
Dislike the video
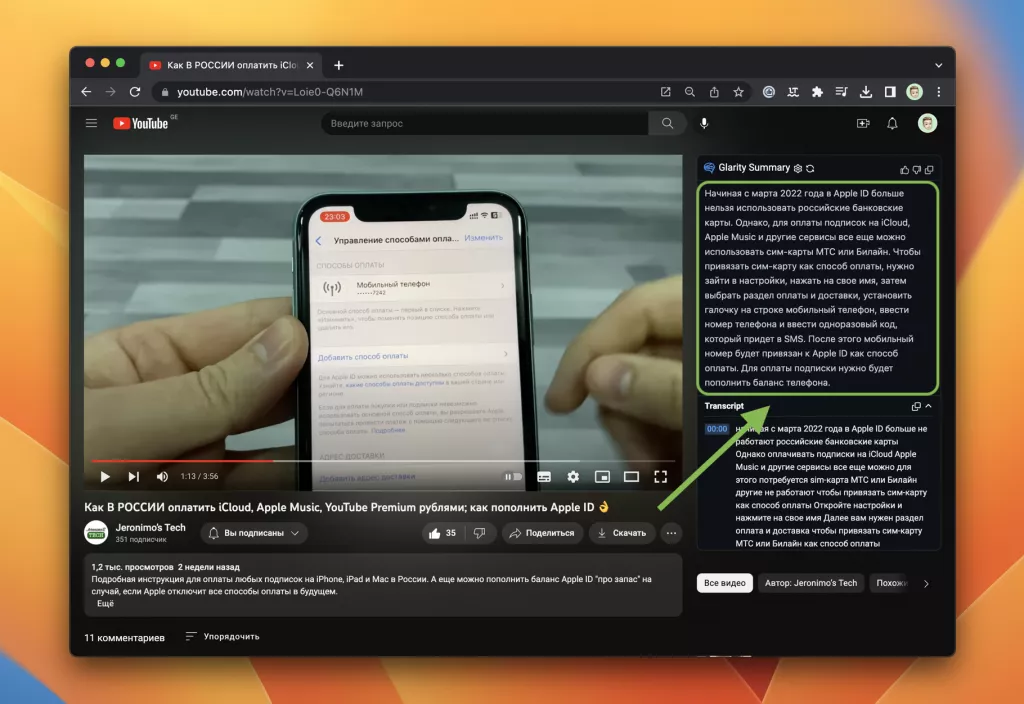pyautogui.click(x=479, y=534)
